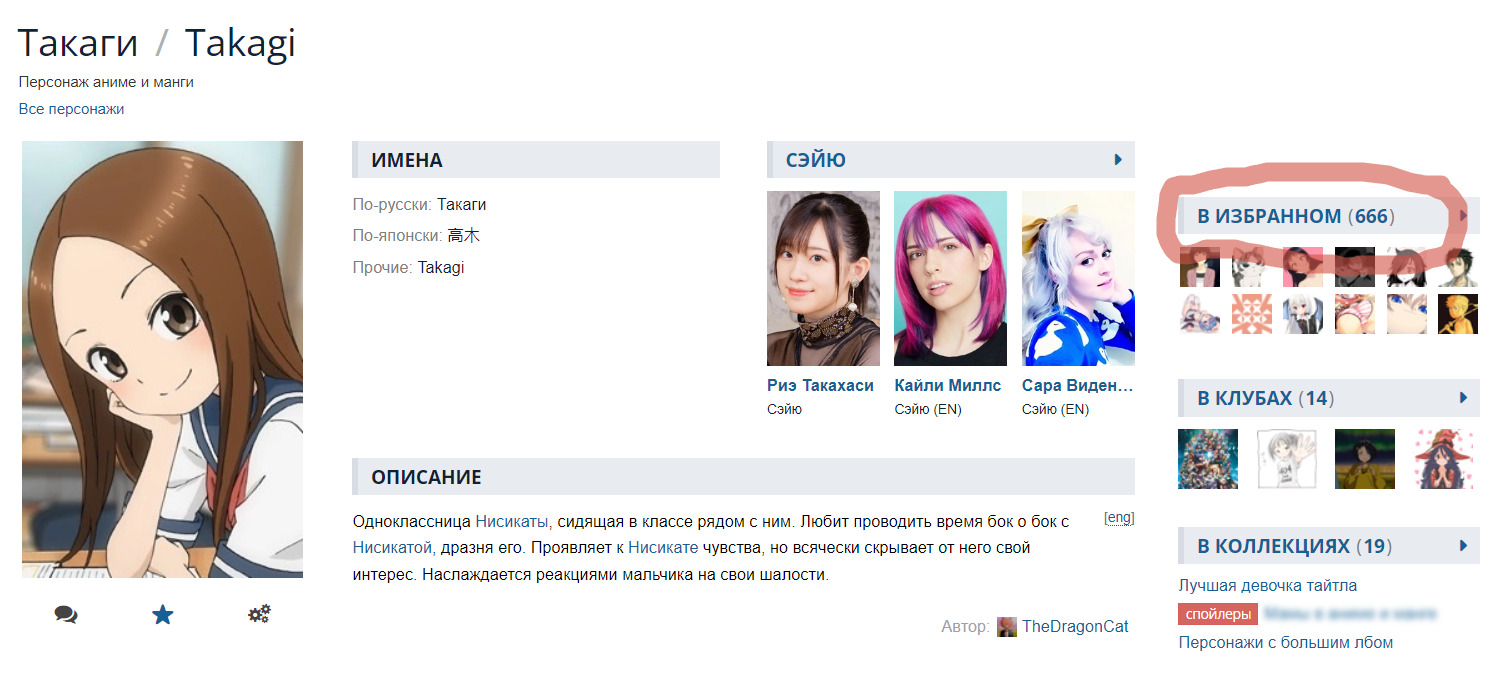The width and height of the screenshot is (1491, 674).
Task: Expand the В коллекциях section arrow
Action: (x=1463, y=546)
